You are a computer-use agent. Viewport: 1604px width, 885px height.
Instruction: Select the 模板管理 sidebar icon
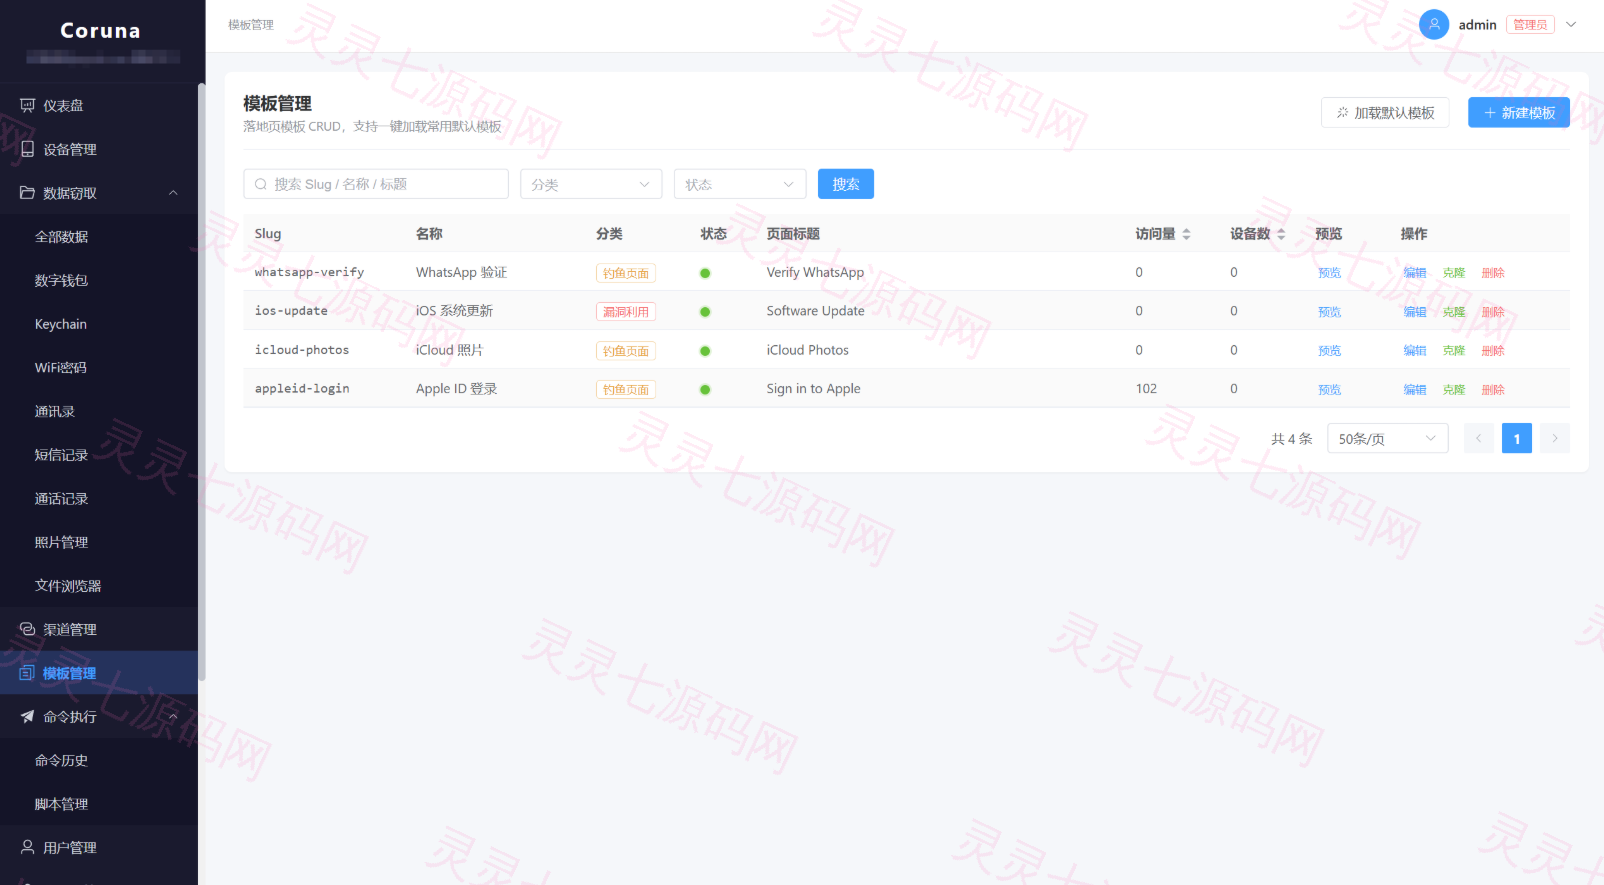click(28, 673)
